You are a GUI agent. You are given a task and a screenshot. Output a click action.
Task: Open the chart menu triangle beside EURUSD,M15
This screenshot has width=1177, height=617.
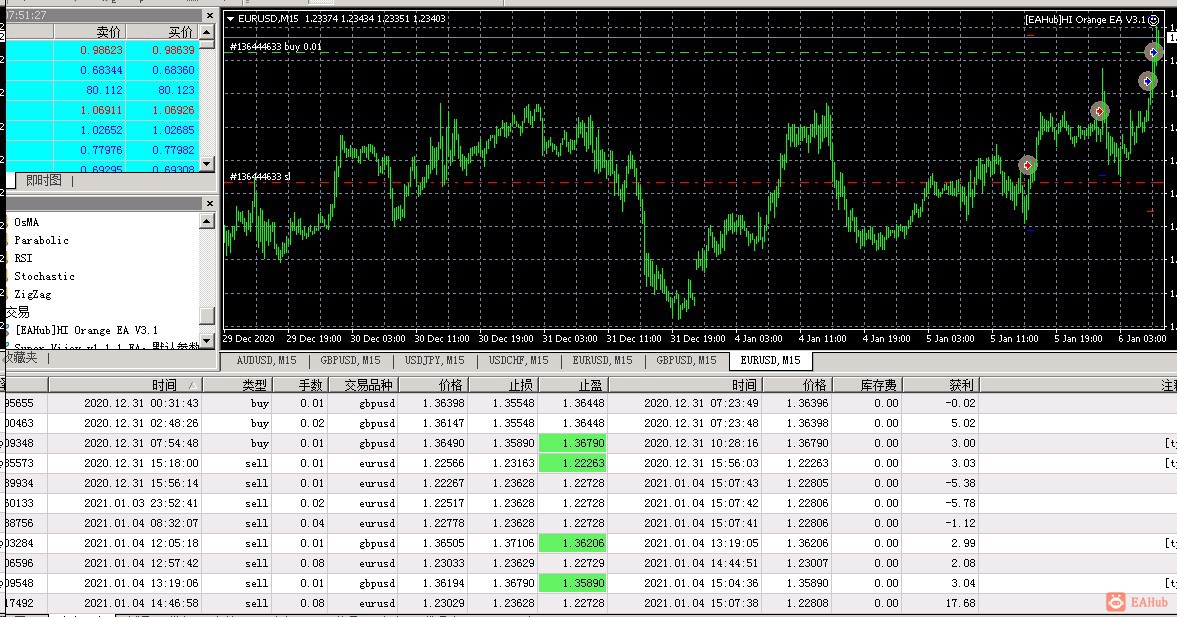(x=231, y=19)
